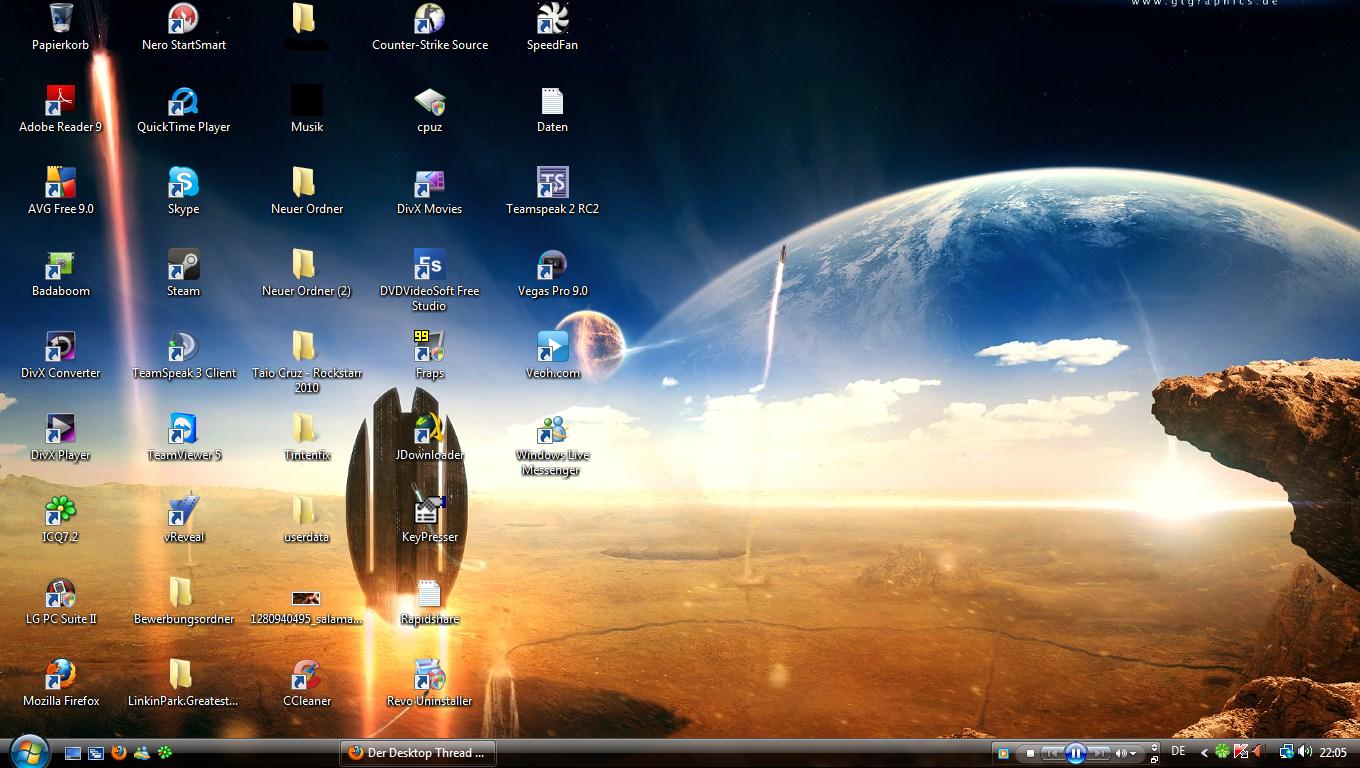Click the SpeedFan desktop icon
The width and height of the screenshot is (1360, 768).
coord(552,20)
